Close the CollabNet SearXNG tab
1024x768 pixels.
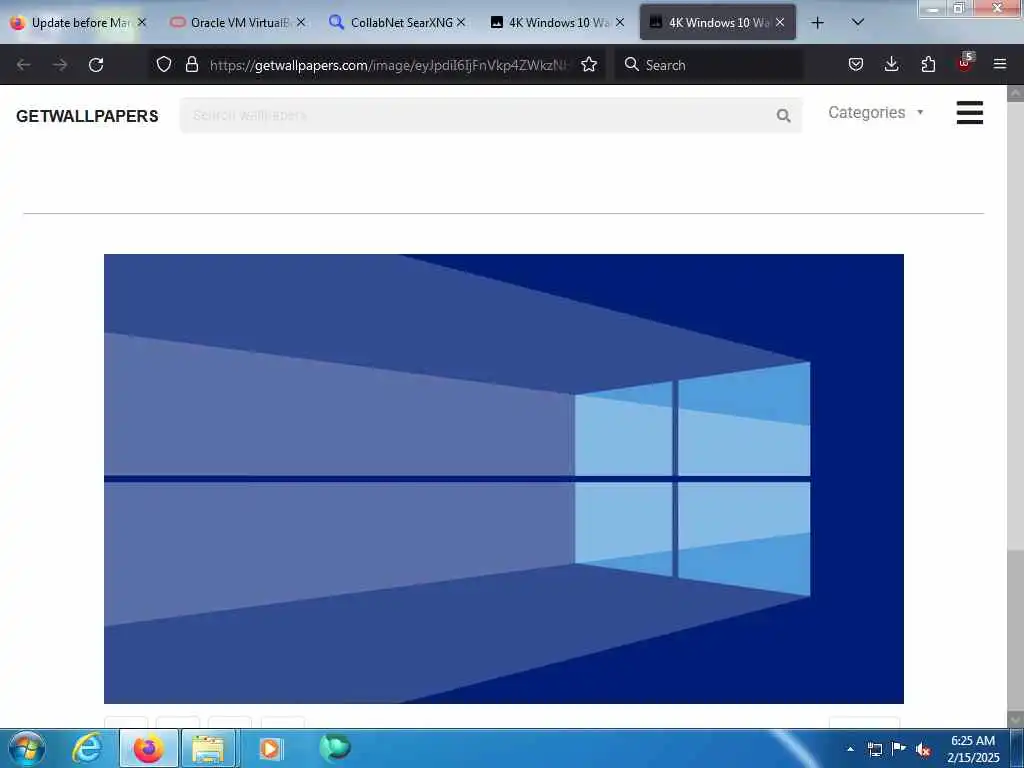click(x=461, y=22)
